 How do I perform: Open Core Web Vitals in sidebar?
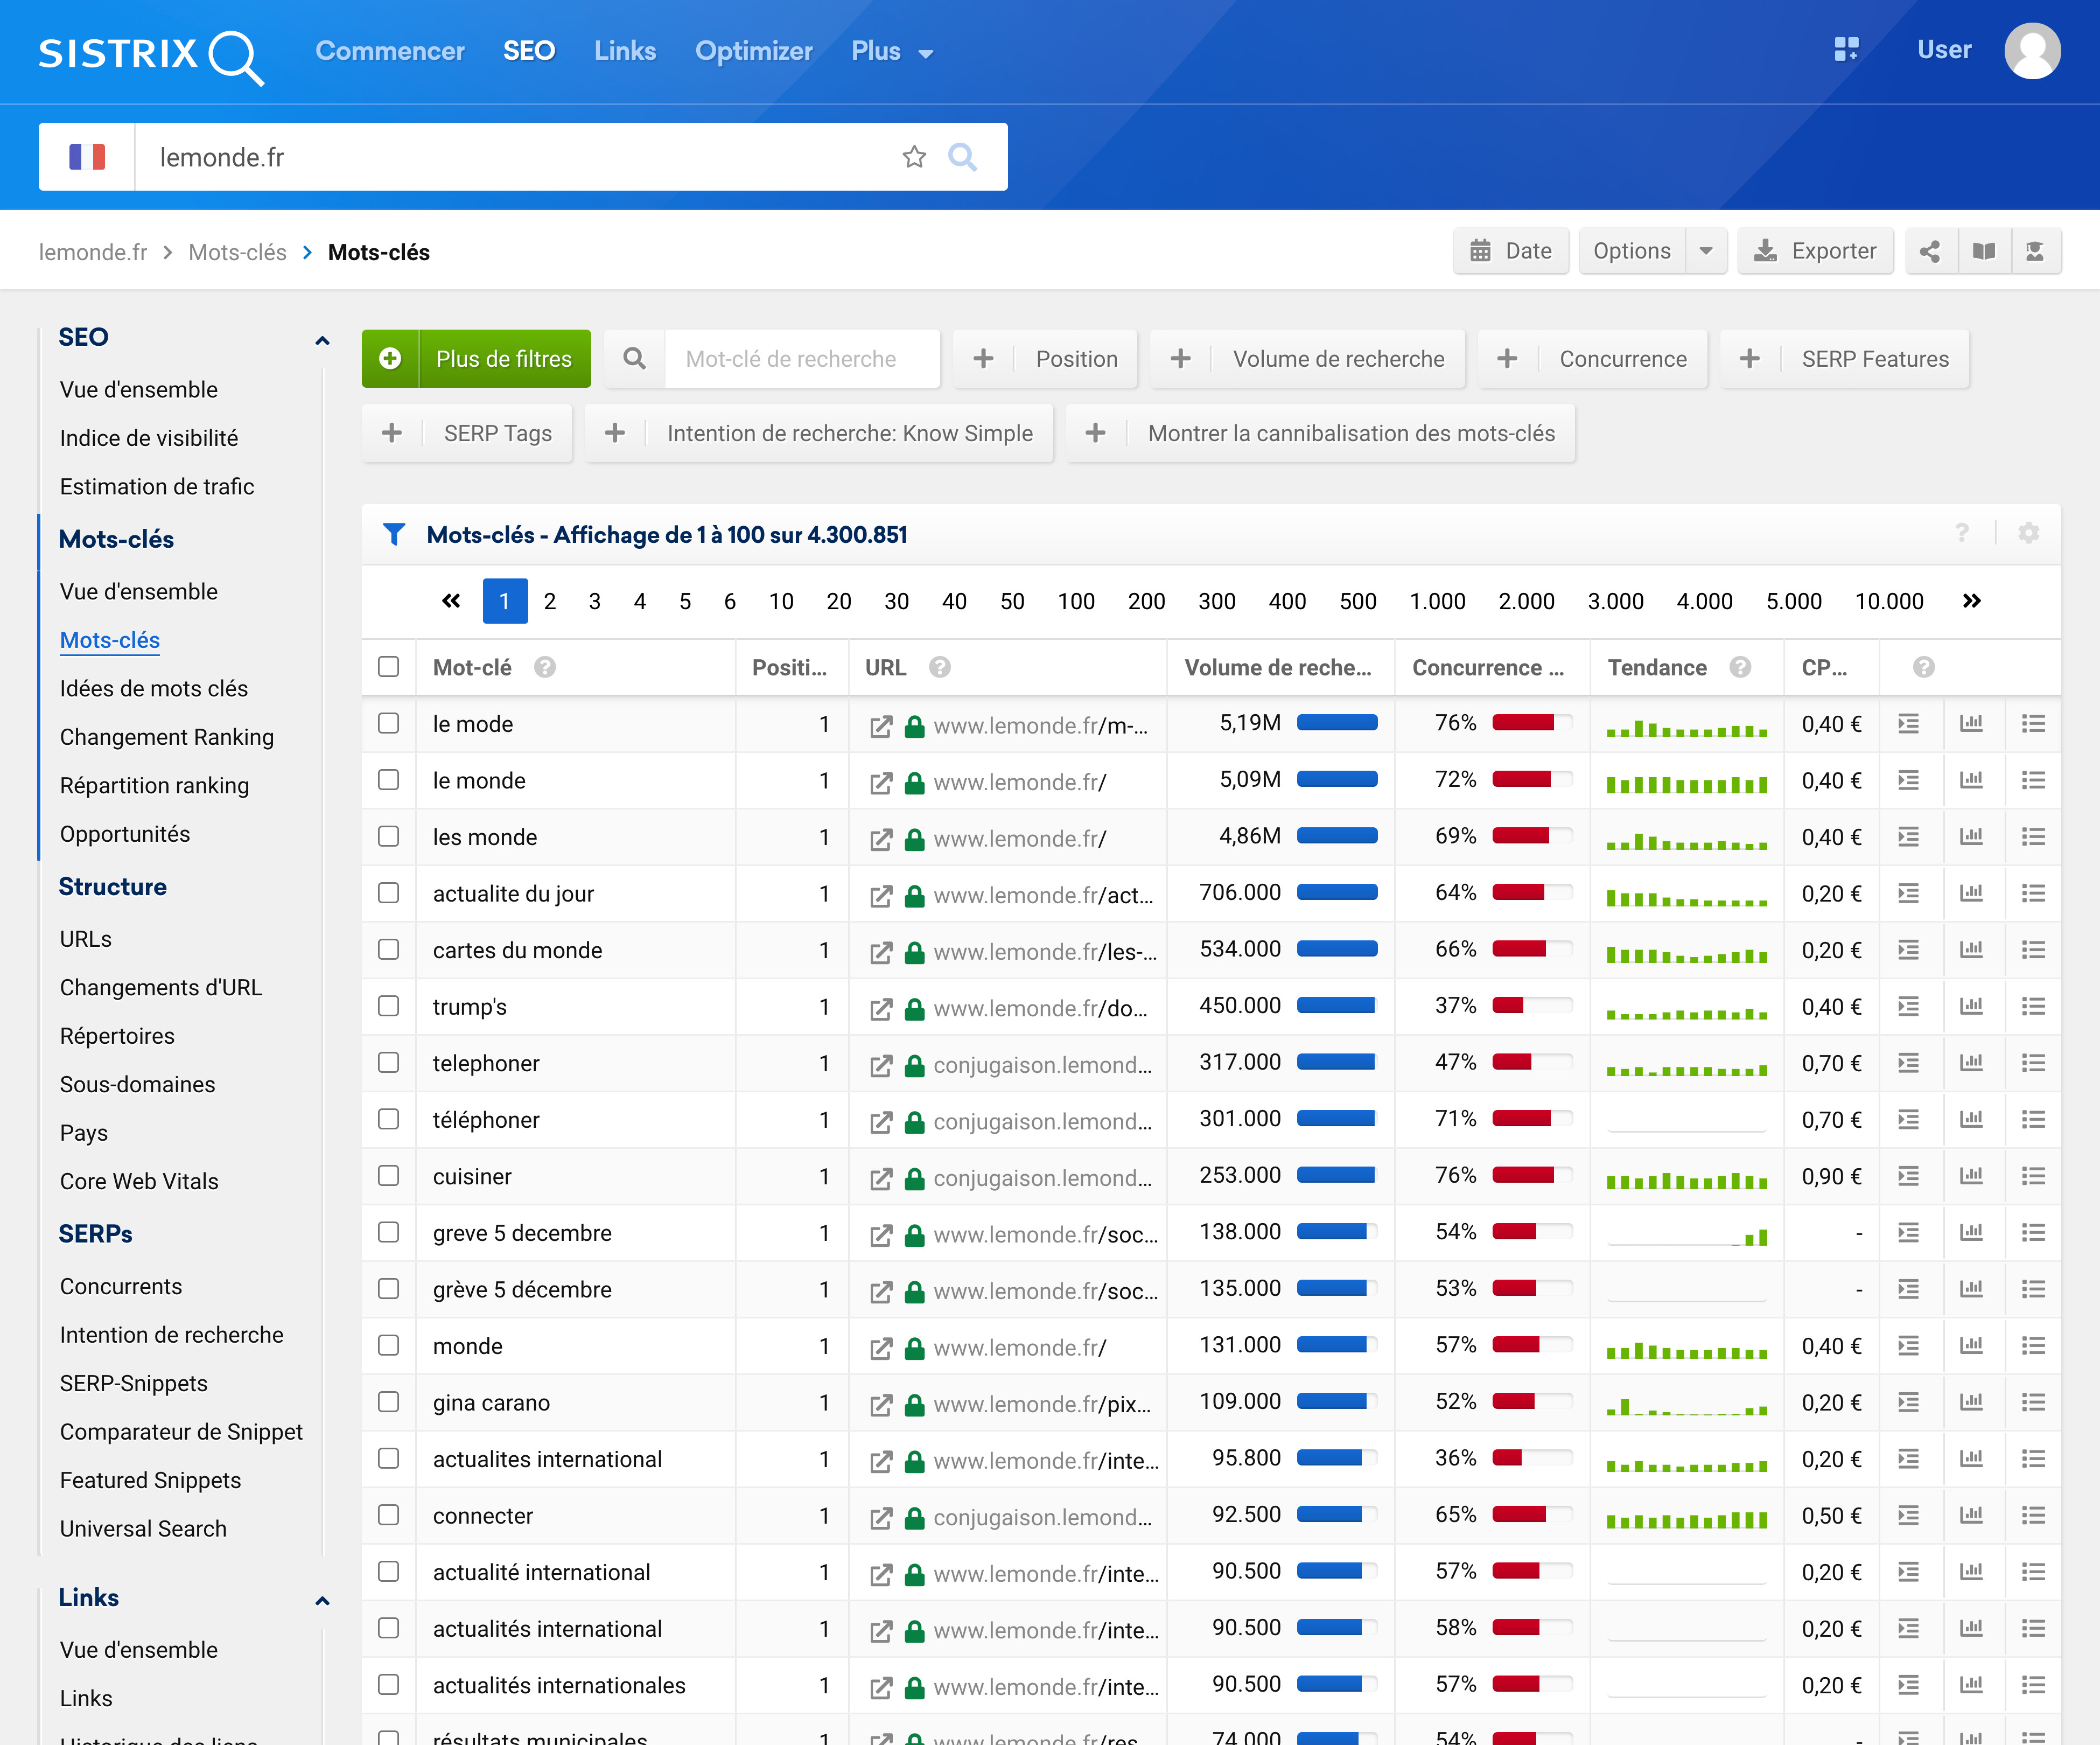pyautogui.click(x=139, y=1181)
